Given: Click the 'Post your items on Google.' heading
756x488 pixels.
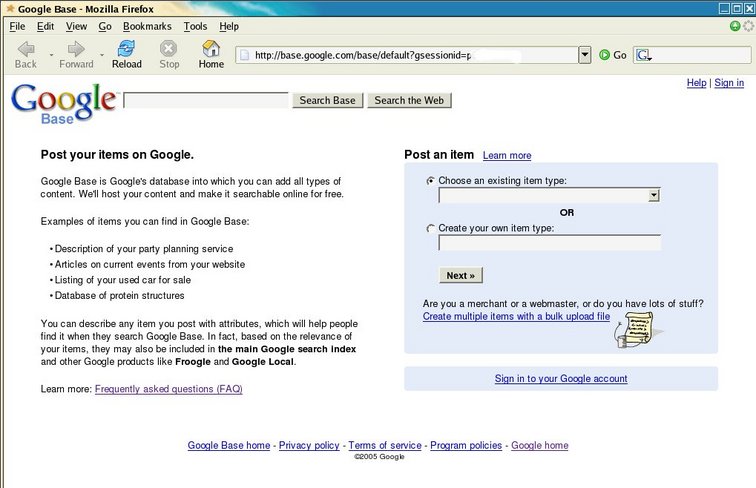Looking at the screenshot, I should [117, 155].
